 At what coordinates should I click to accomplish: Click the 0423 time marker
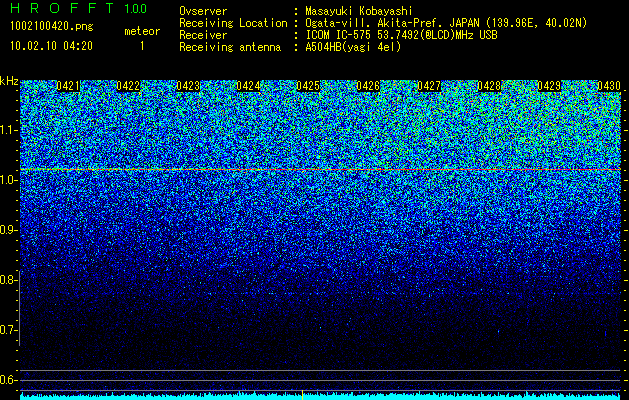click(188, 86)
